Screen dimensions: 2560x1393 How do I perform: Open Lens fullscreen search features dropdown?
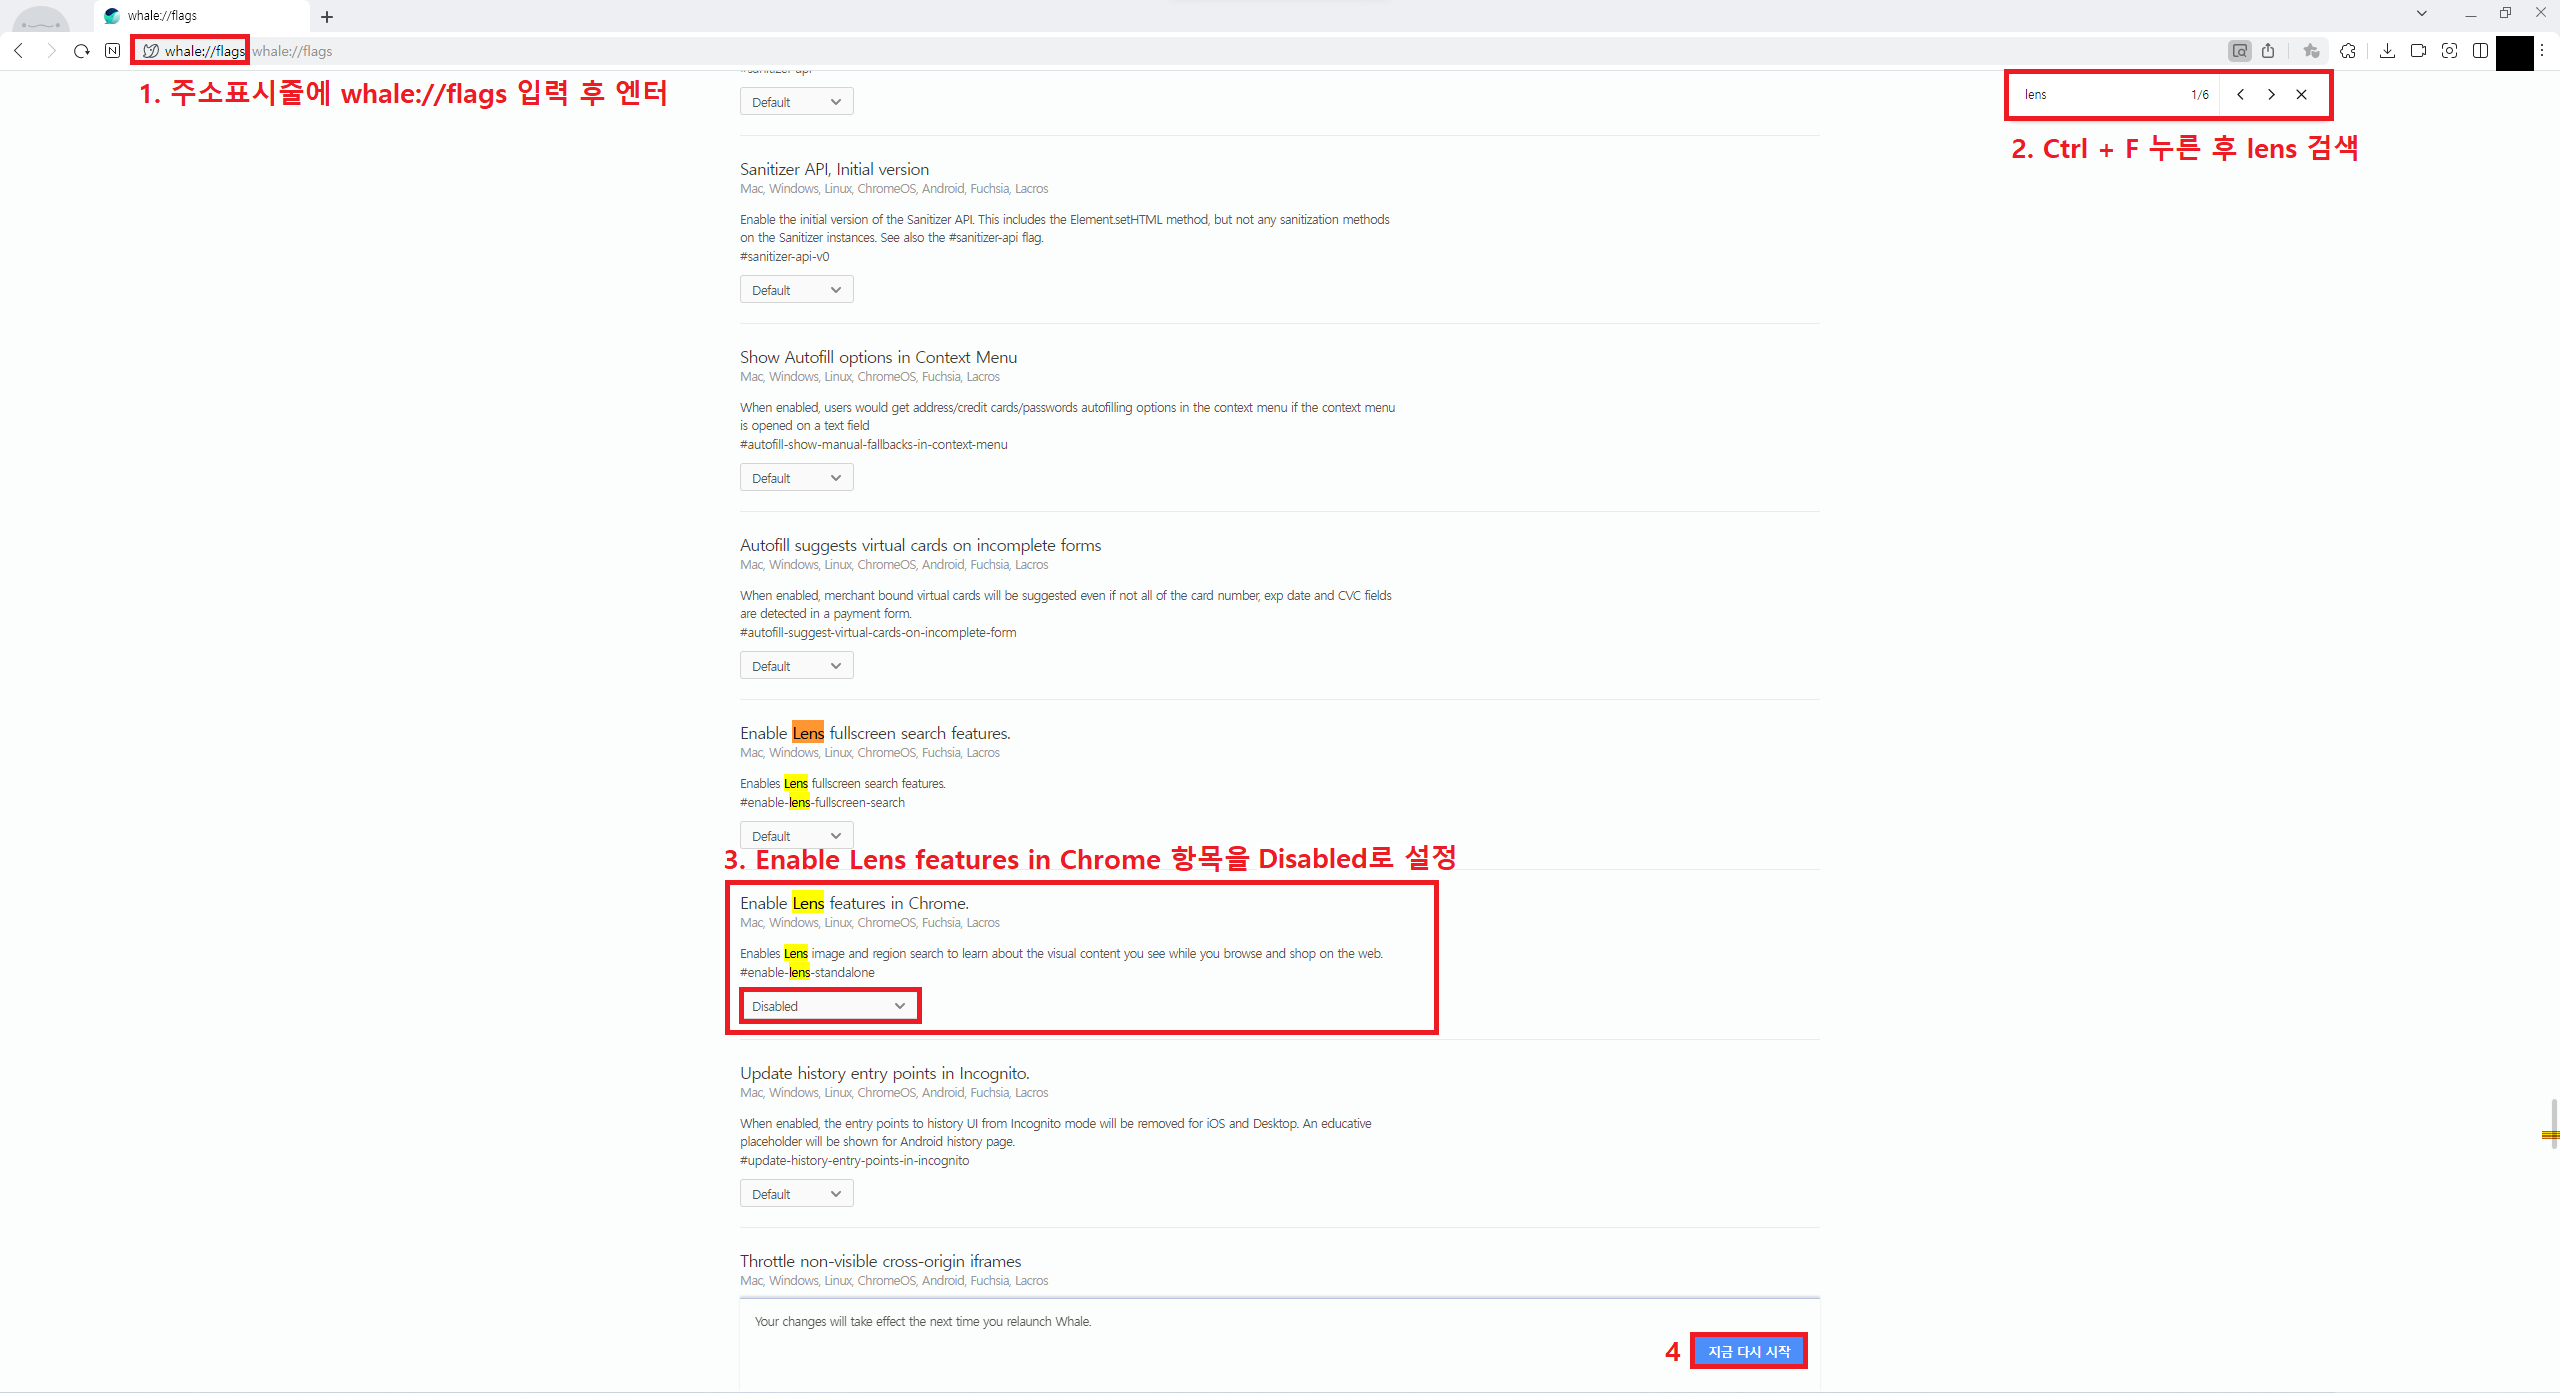(x=796, y=836)
